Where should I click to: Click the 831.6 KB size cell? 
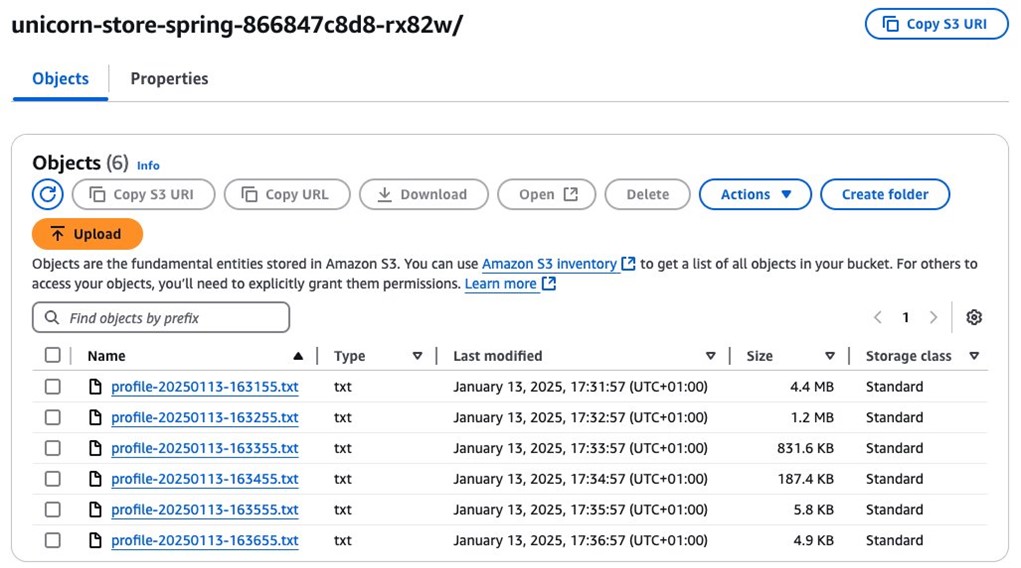(x=805, y=448)
